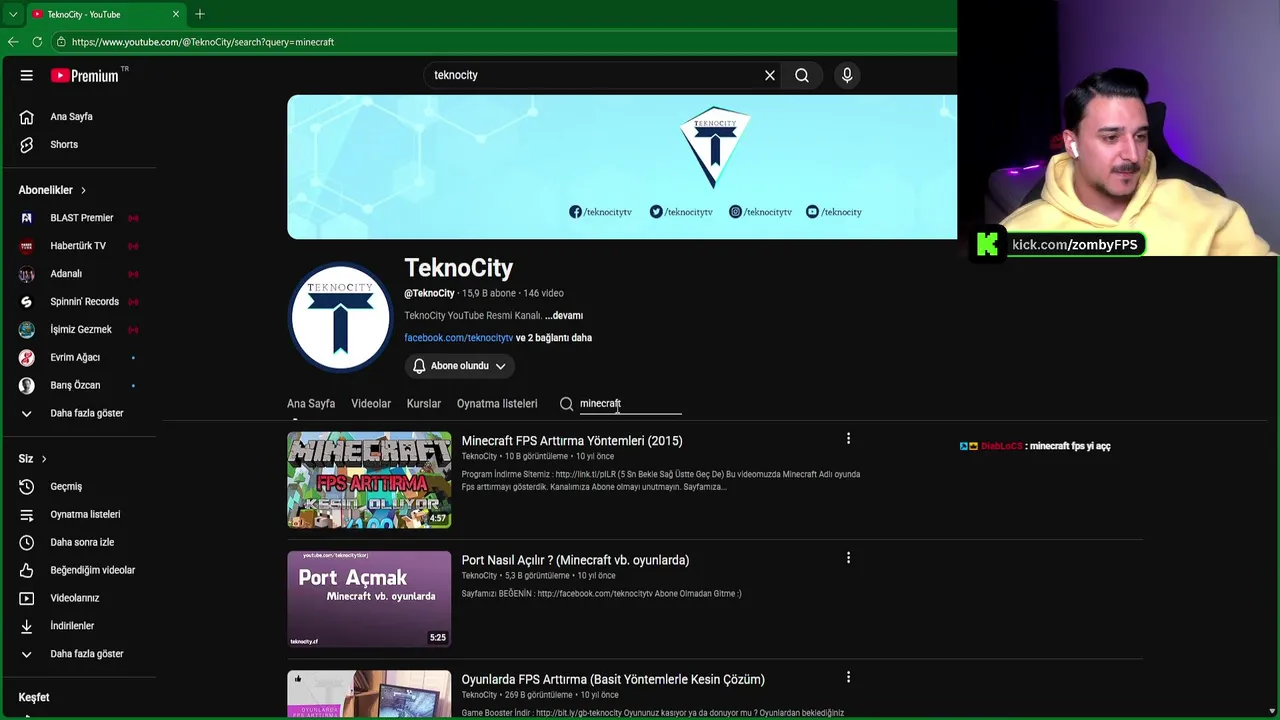Open Minecraft FPS Arttırma video thumbnail

[369, 480]
